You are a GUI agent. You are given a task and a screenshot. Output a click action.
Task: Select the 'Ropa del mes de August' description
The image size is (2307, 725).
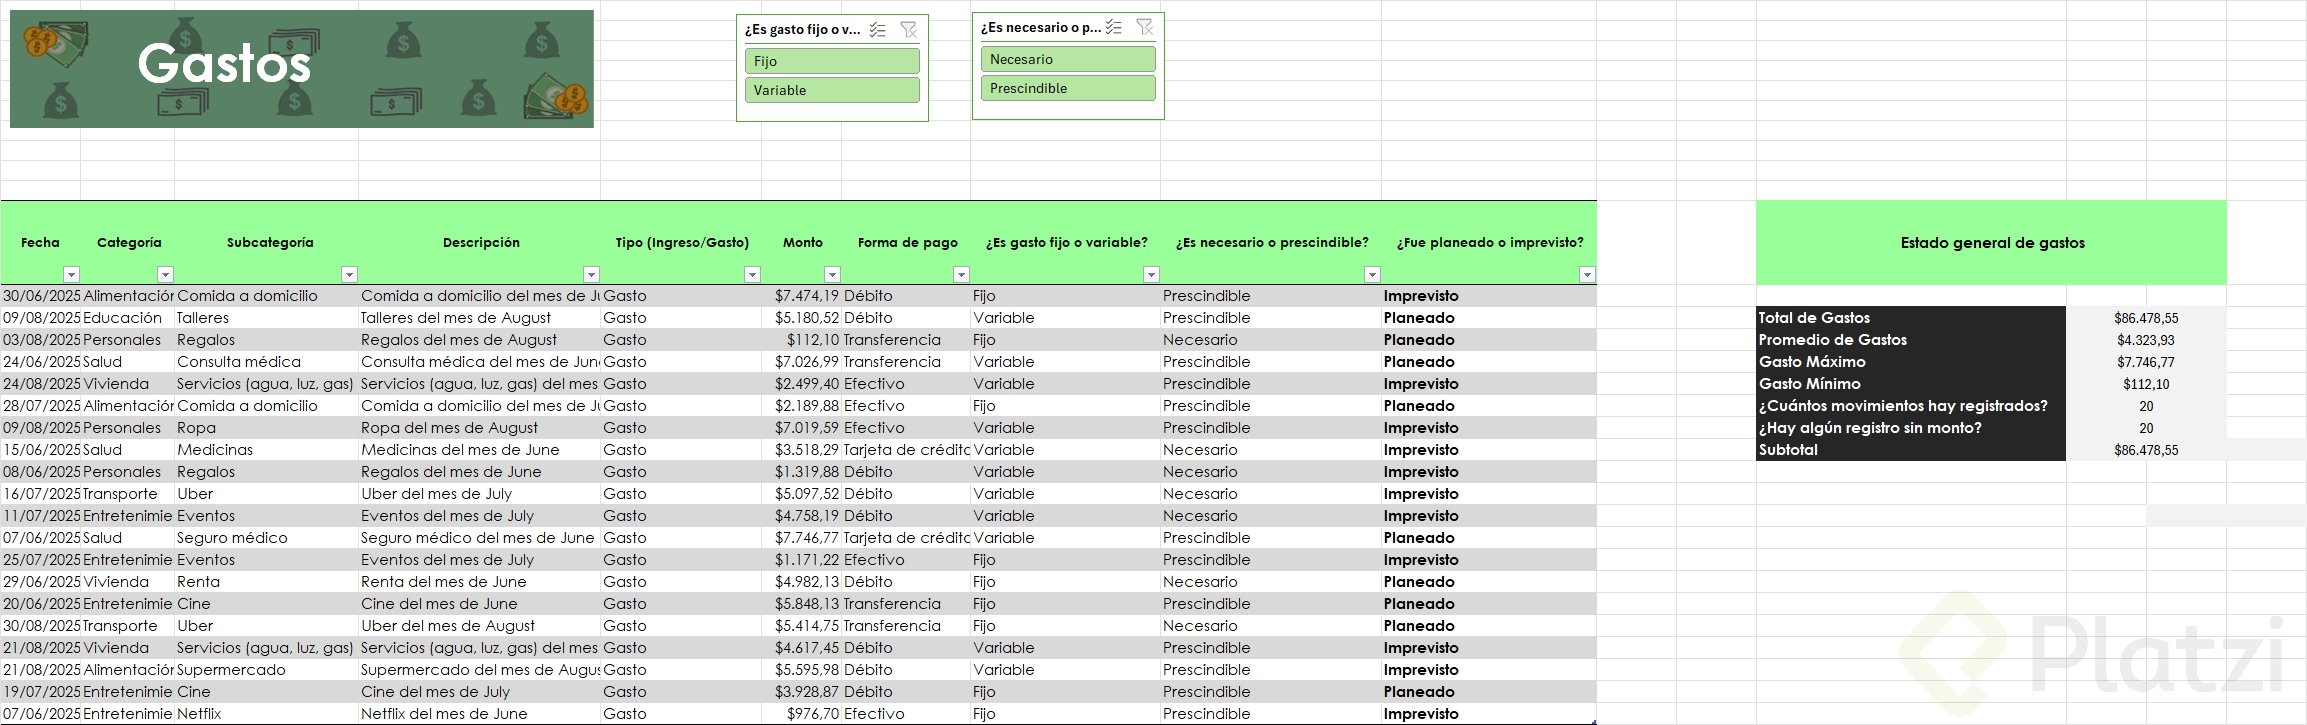pos(480,428)
